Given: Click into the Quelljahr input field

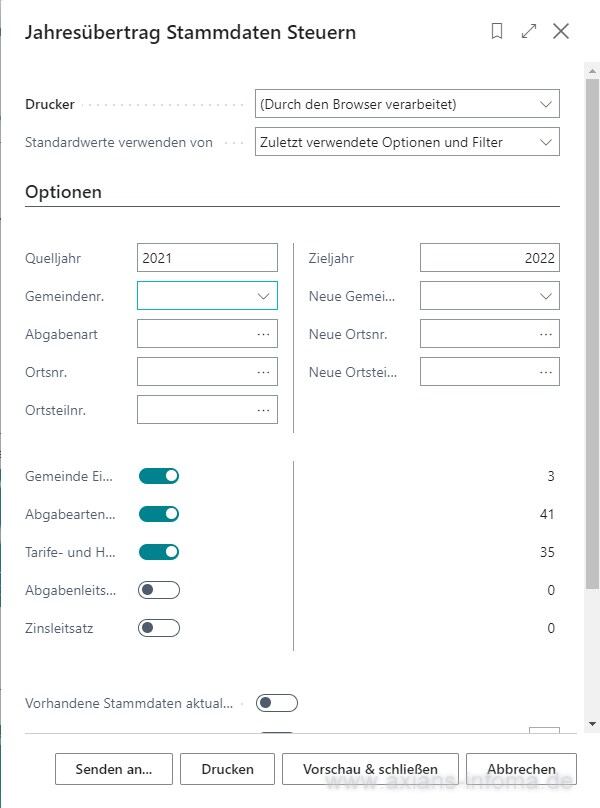Looking at the screenshot, I should tap(207, 258).
